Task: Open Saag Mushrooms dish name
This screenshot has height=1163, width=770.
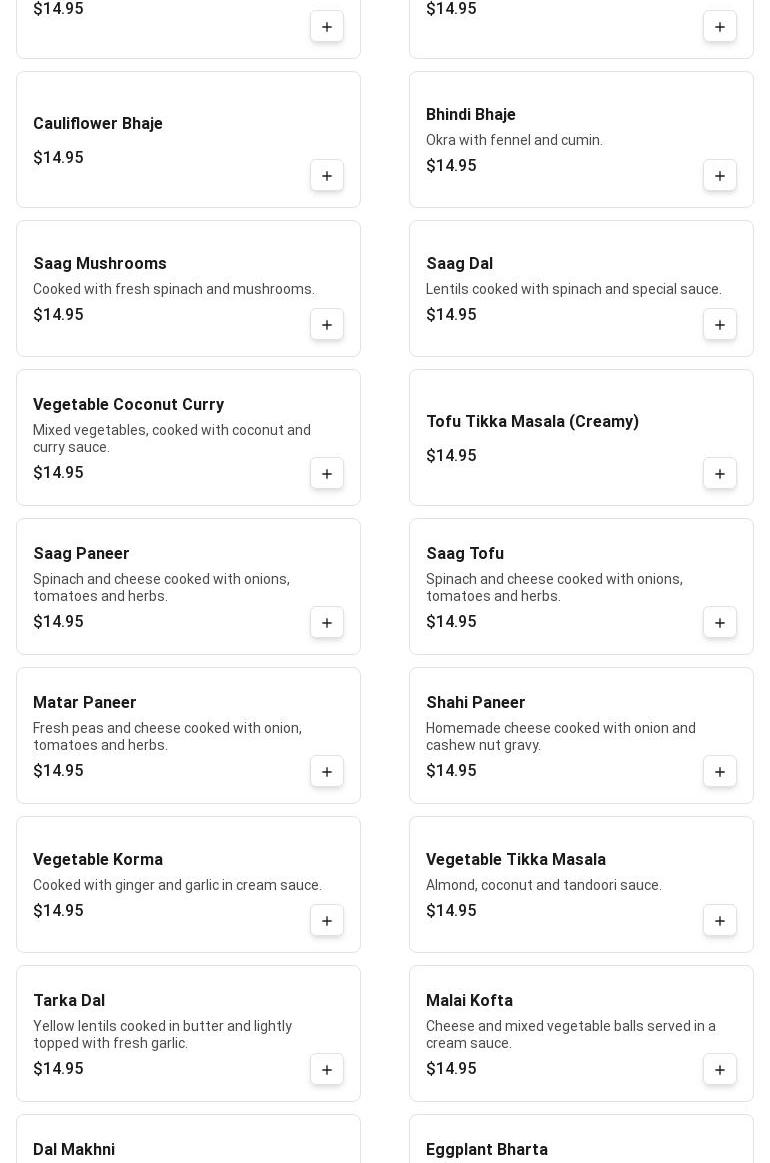Action: [x=100, y=264]
